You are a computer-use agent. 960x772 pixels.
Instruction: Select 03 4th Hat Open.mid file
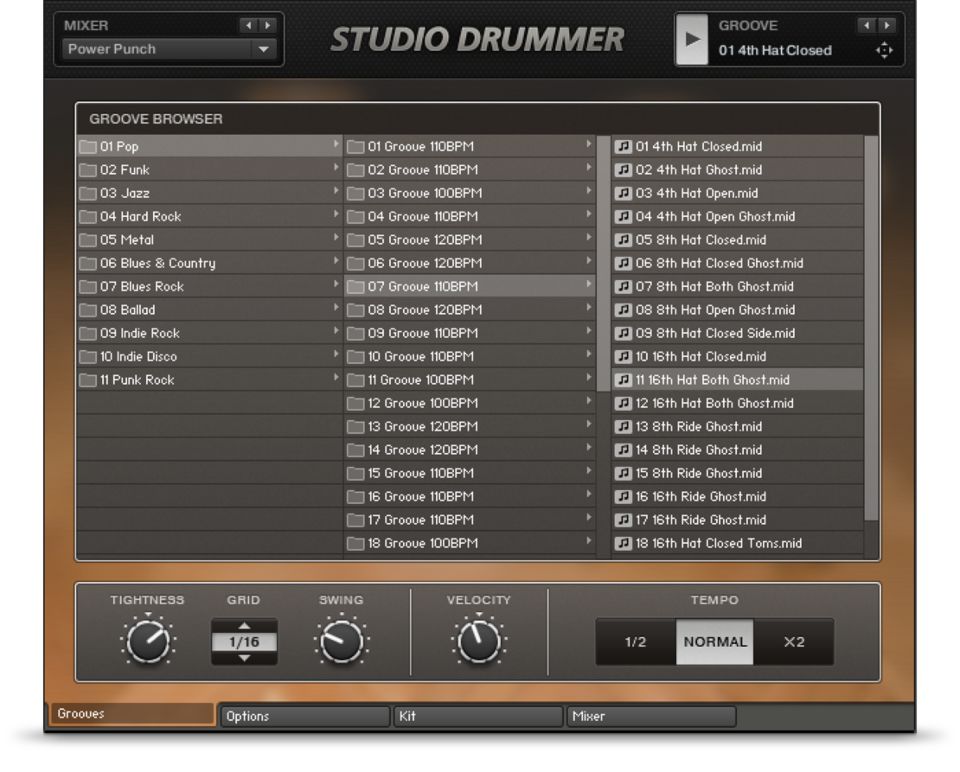[697, 193]
